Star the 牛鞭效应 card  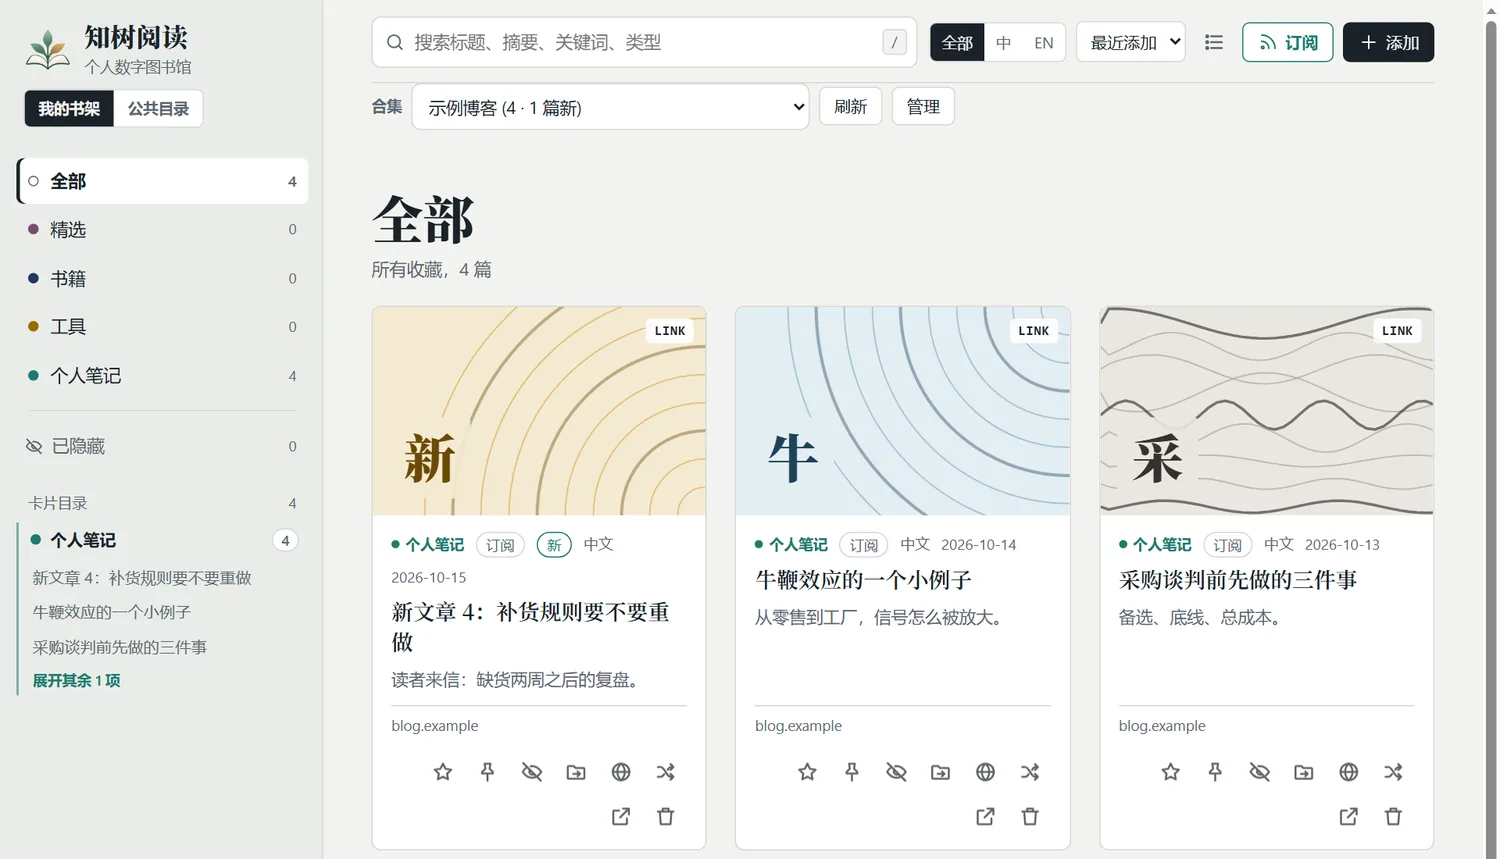[x=807, y=772]
